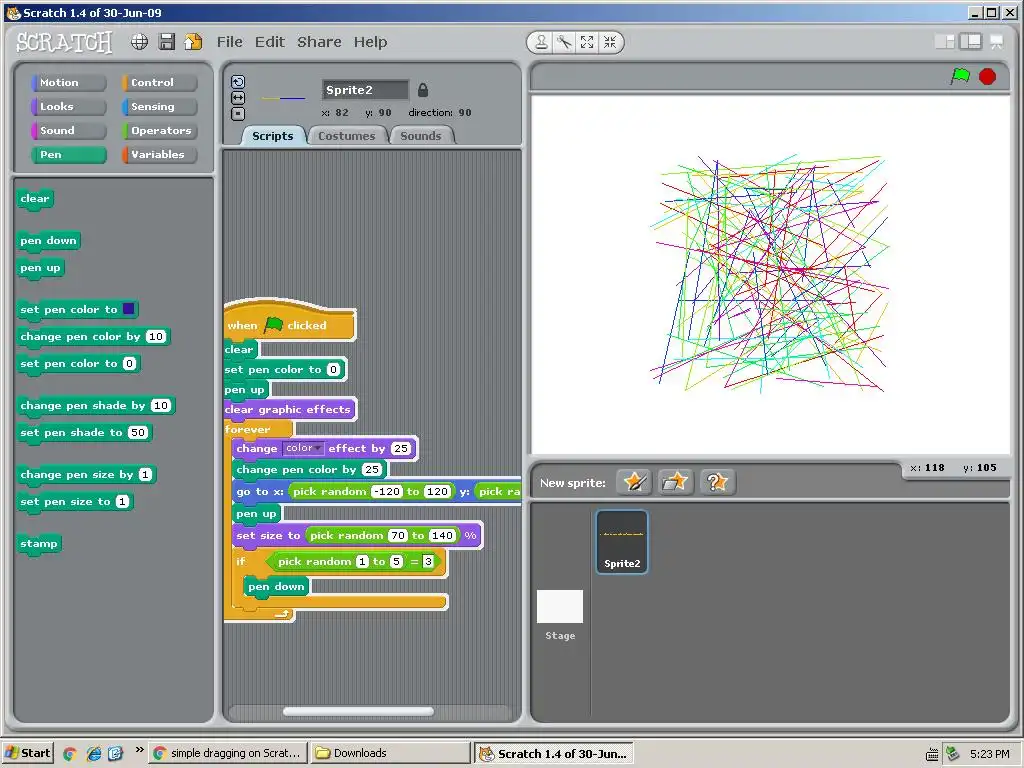Open the Pen block category
The image size is (1024, 768).
69,155
